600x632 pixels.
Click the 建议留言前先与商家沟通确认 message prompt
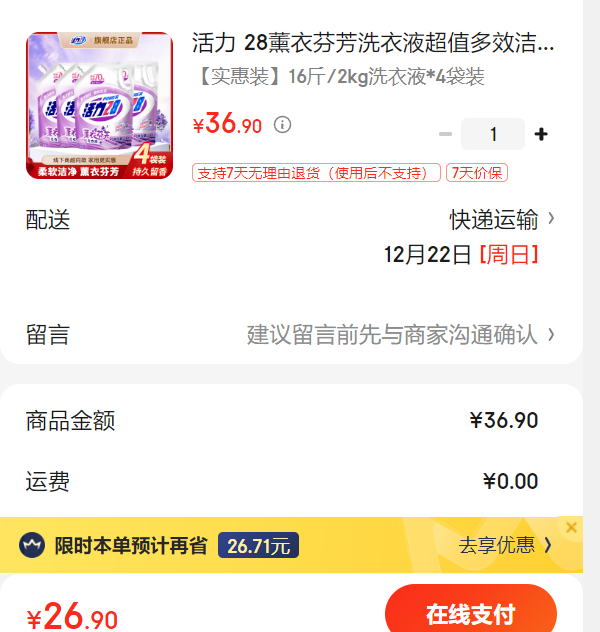[392, 335]
